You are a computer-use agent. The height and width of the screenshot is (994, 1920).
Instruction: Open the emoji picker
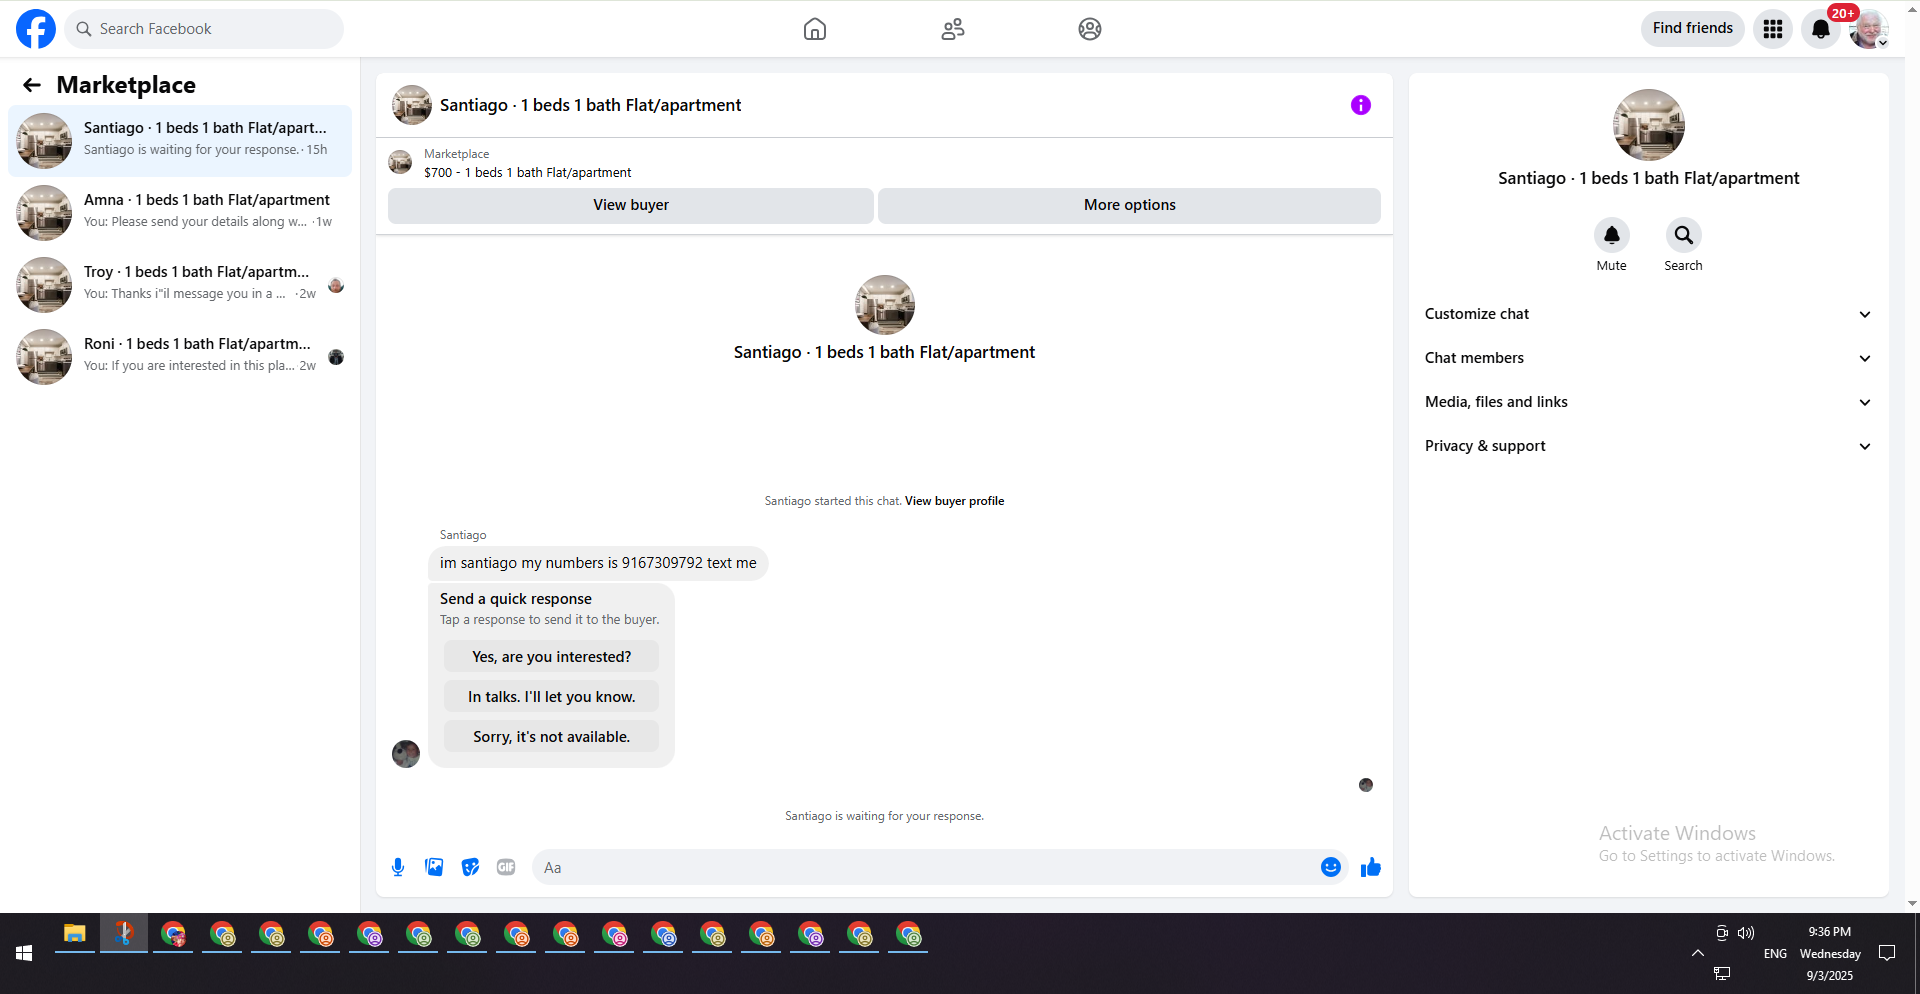tap(1331, 867)
